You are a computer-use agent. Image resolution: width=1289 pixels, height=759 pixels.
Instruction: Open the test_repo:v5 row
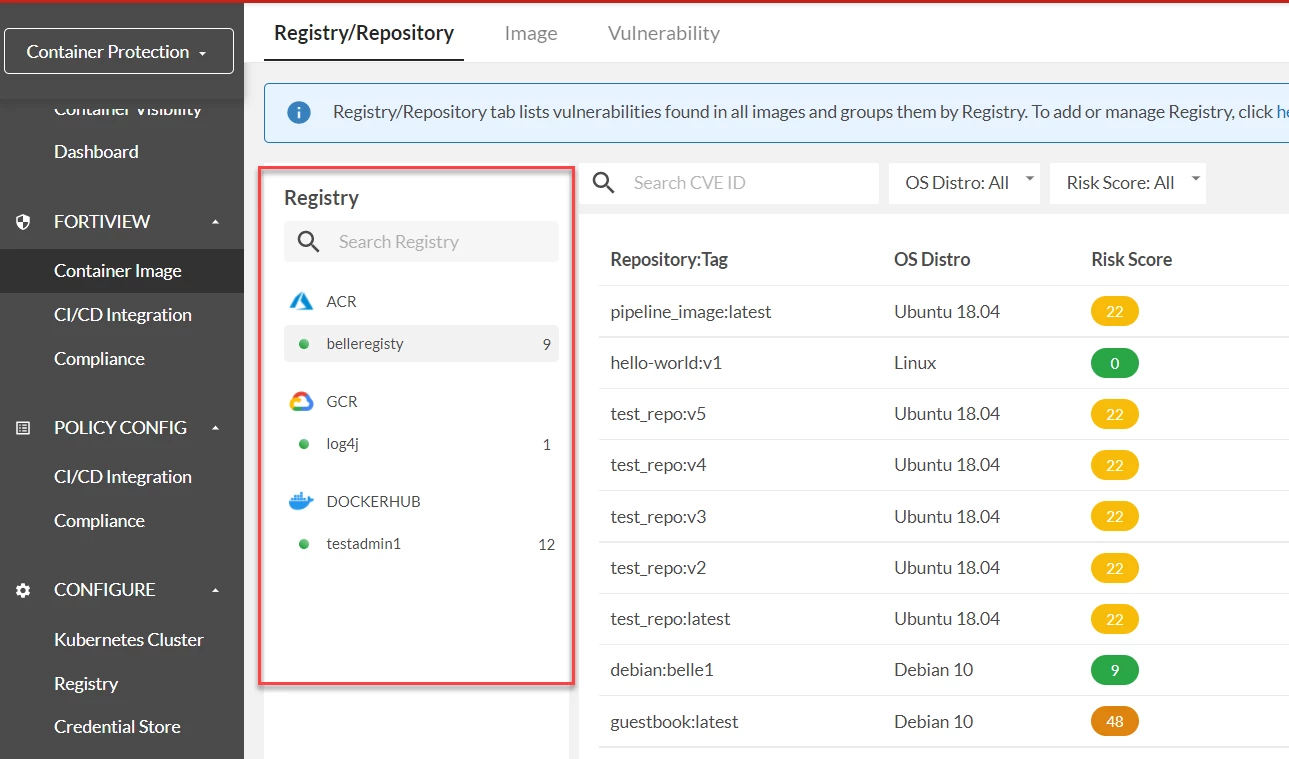coord(944,414)
